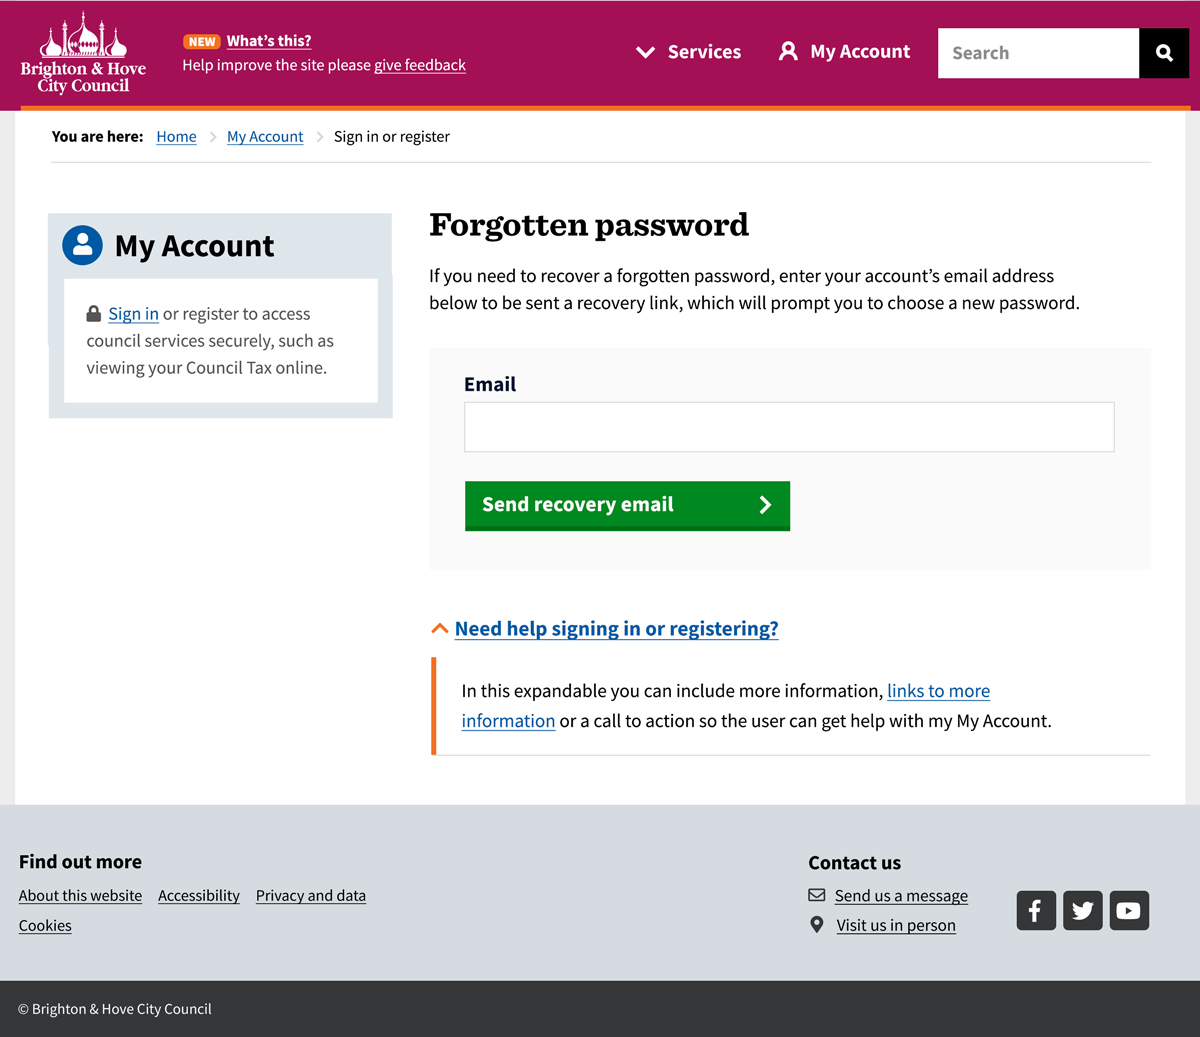
Task: Open My Account in the header navigation
Action: pos(845,52)
